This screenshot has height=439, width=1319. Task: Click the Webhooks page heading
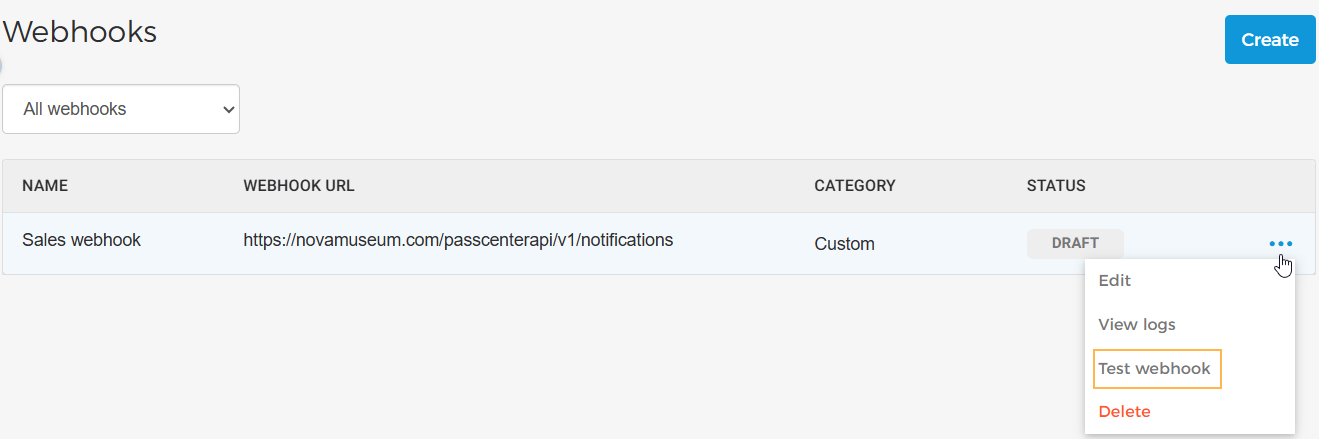point(80,32)
